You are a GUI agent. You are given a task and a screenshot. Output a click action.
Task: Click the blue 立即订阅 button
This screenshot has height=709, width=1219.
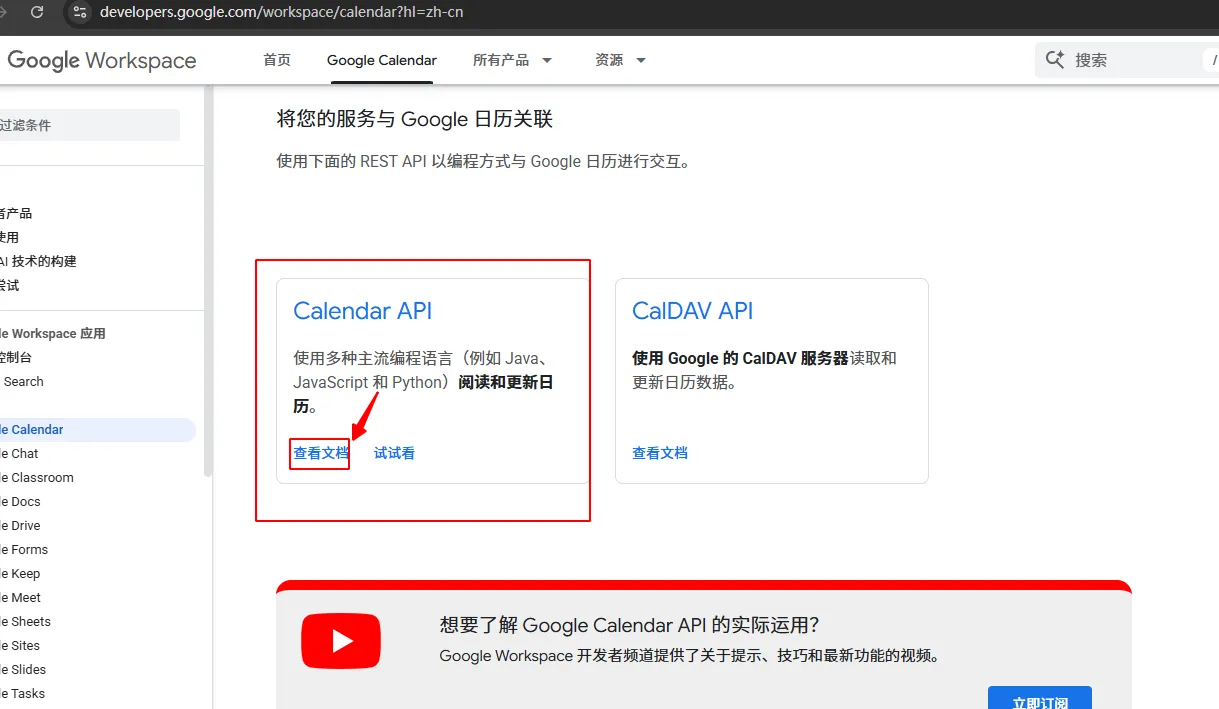point(1039,700)
